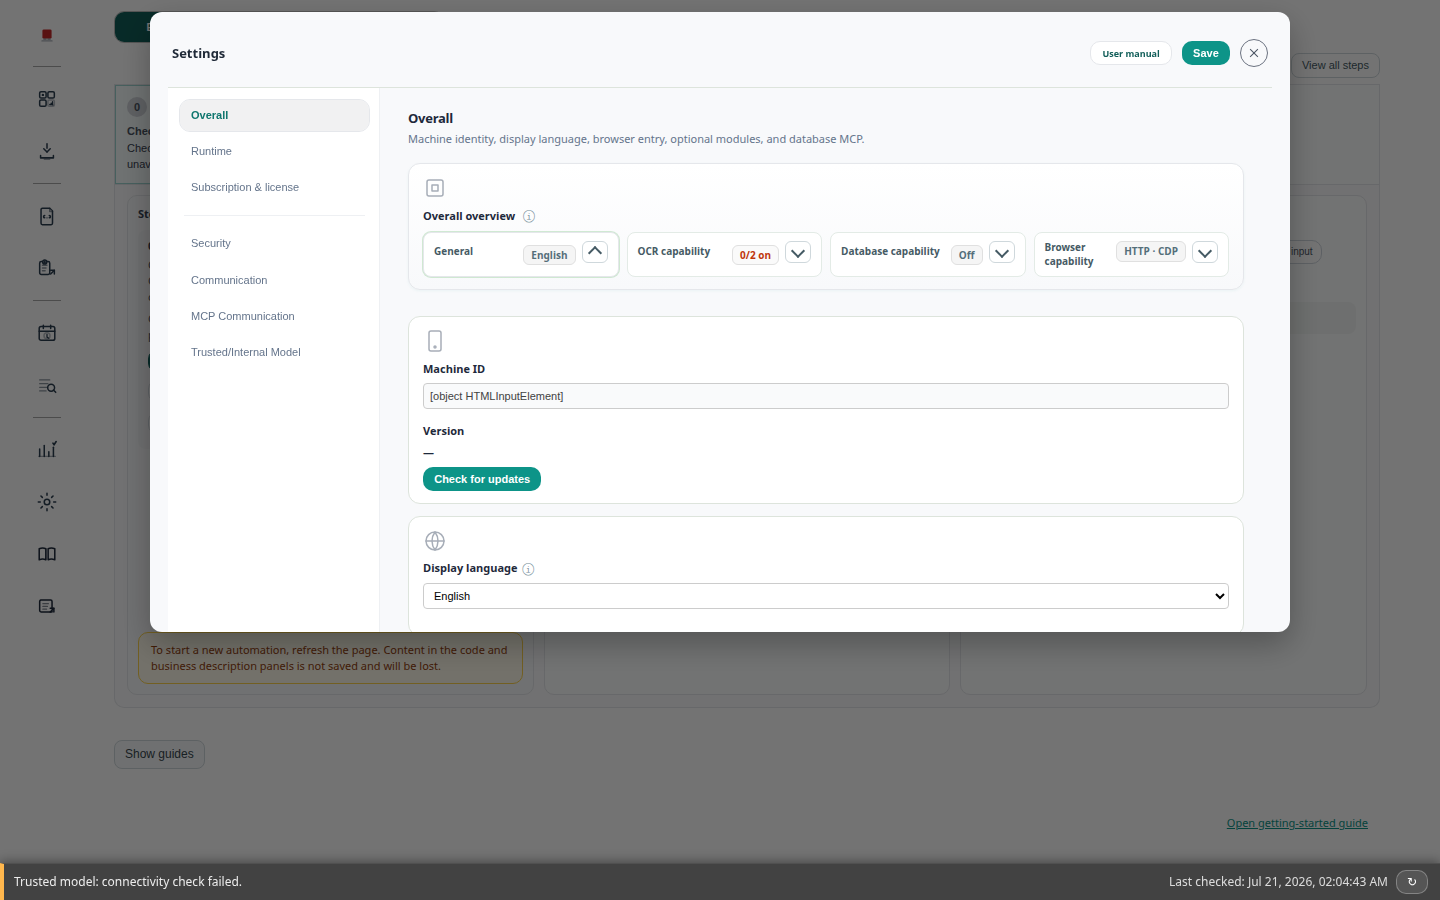This screenshot has width=1440, height=900.
Task: Click the connectivity check failed message
Action: 128,882
